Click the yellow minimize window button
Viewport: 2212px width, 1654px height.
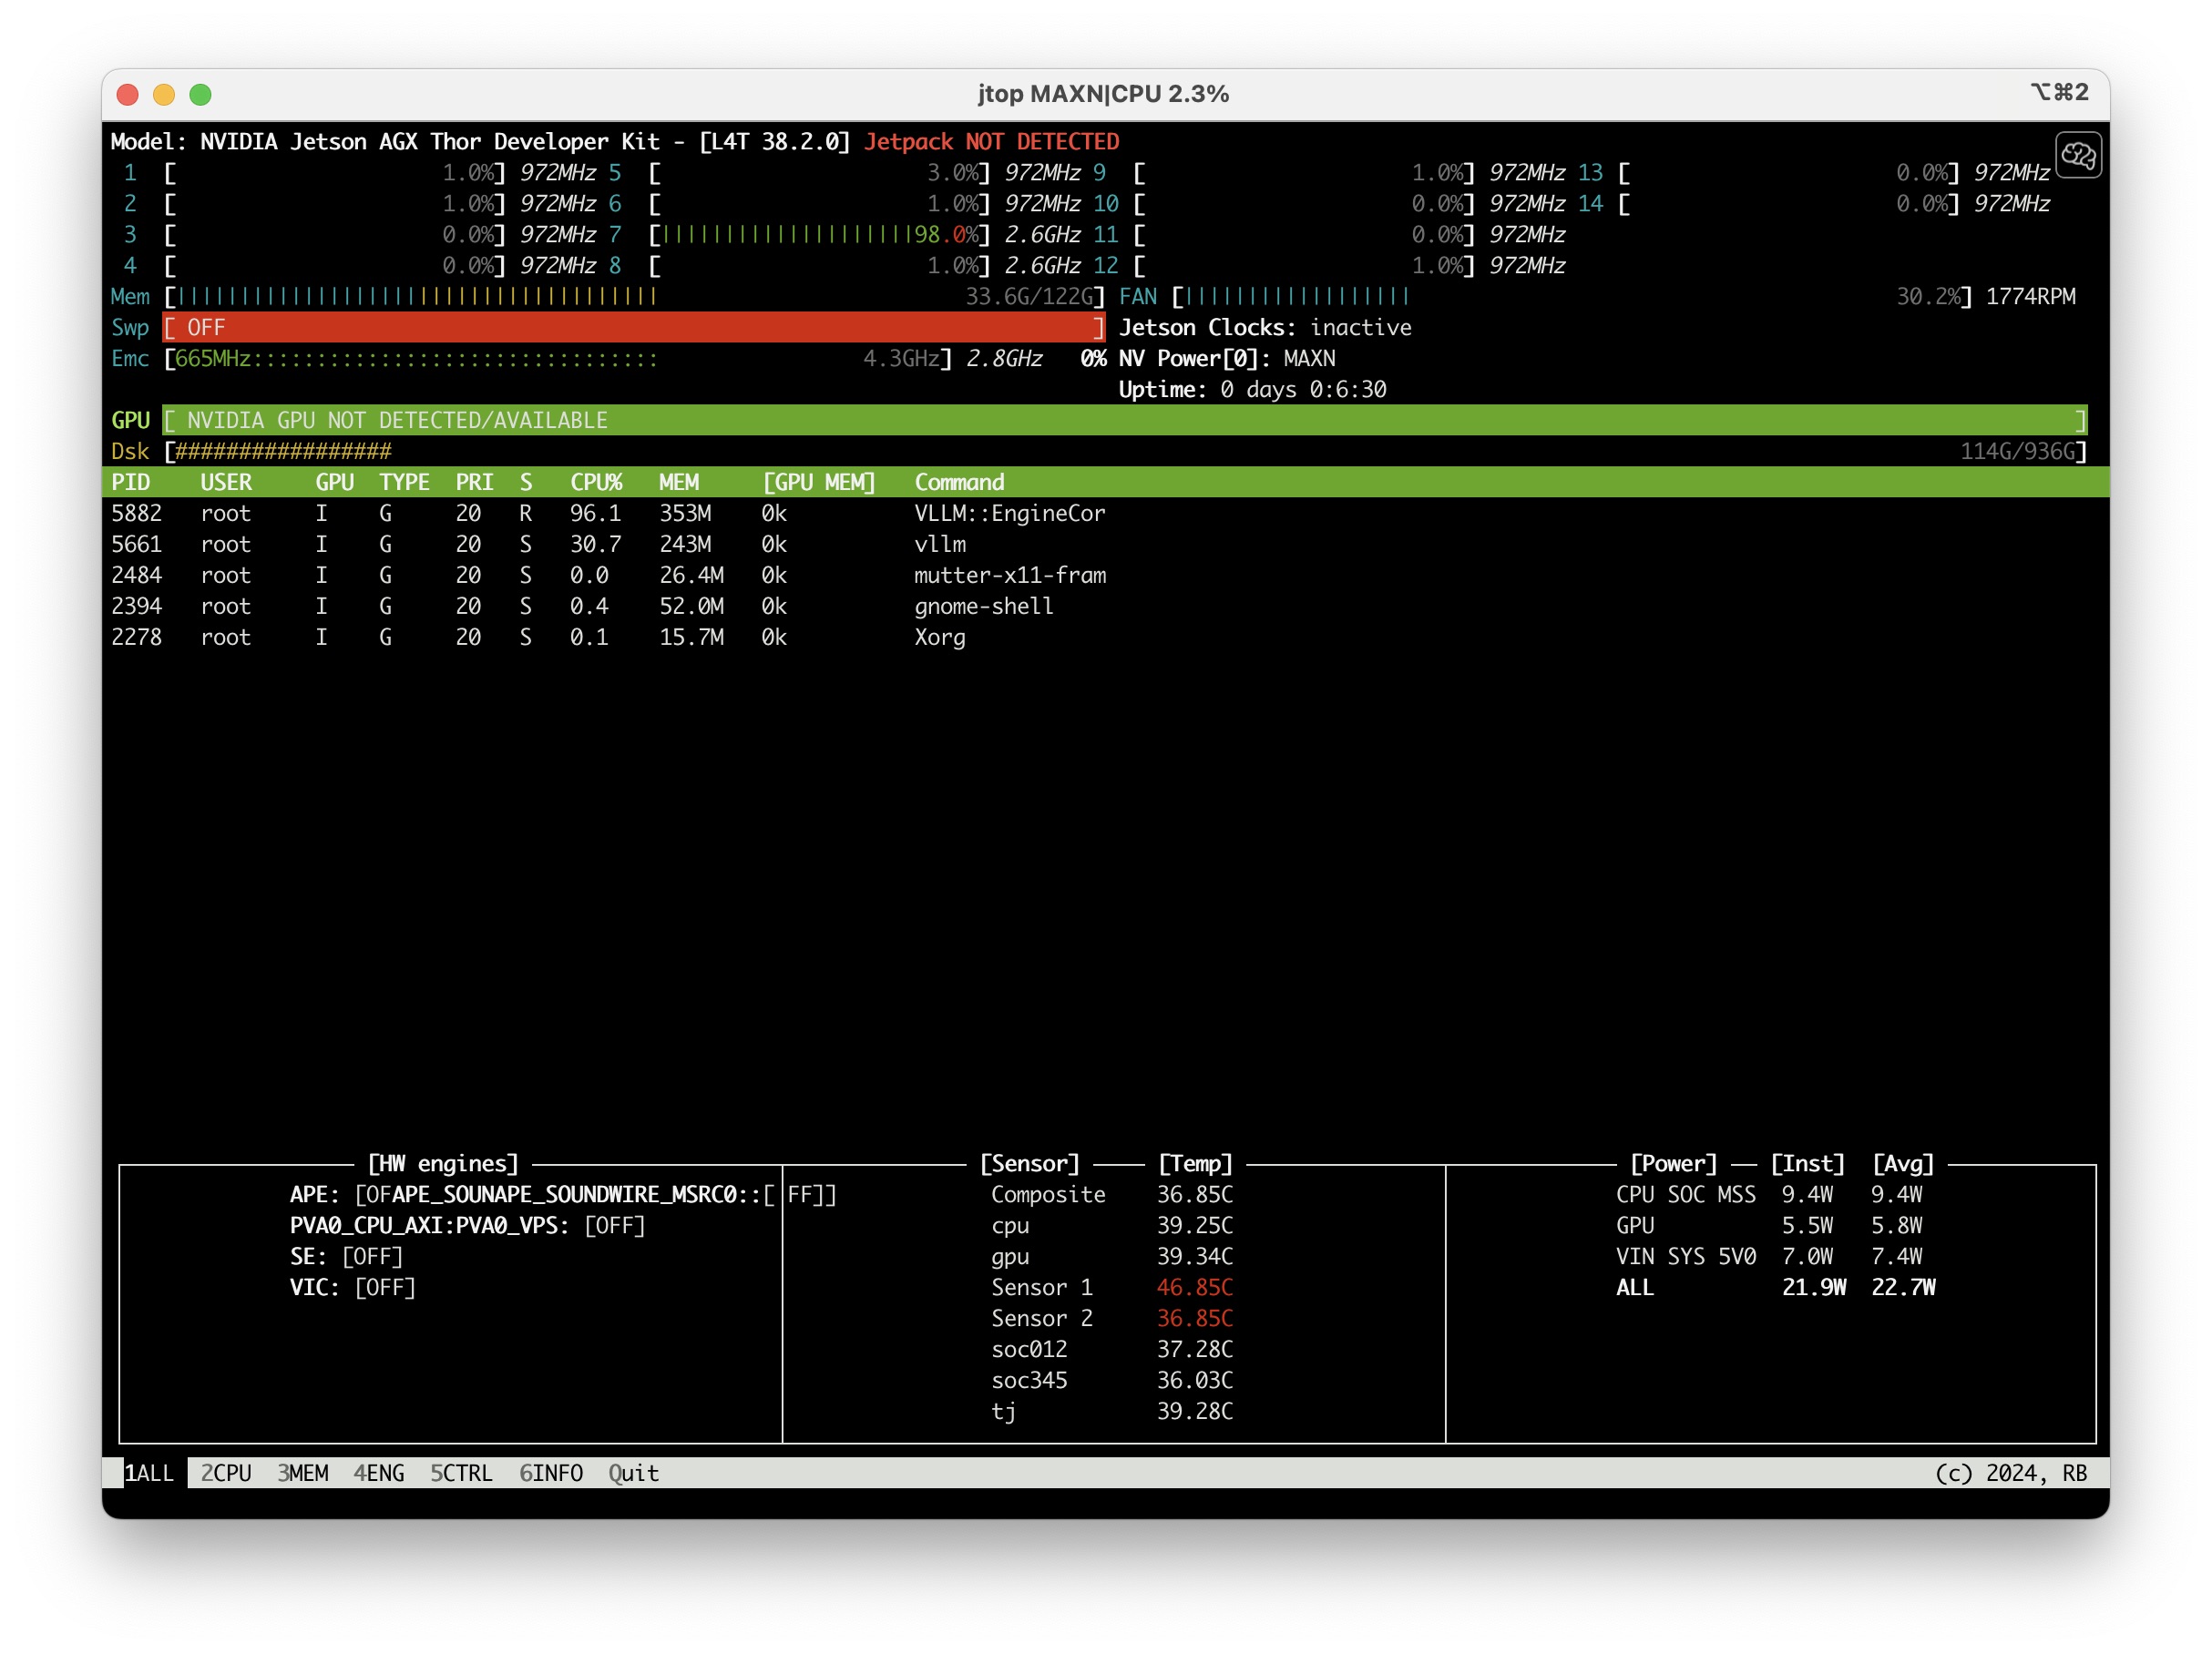coord(164,94)
